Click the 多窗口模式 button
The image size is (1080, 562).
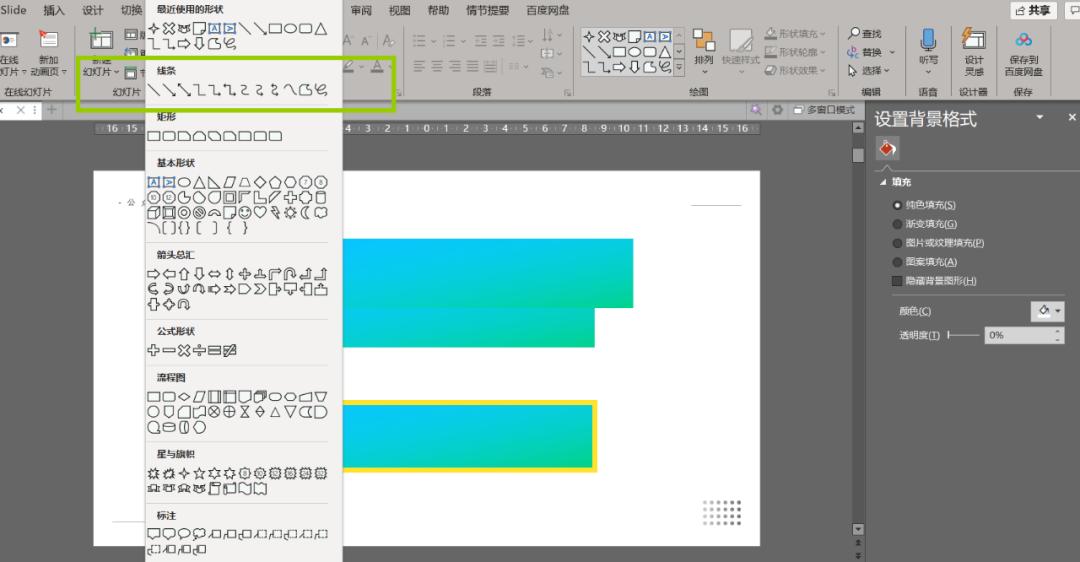[824, 110]
